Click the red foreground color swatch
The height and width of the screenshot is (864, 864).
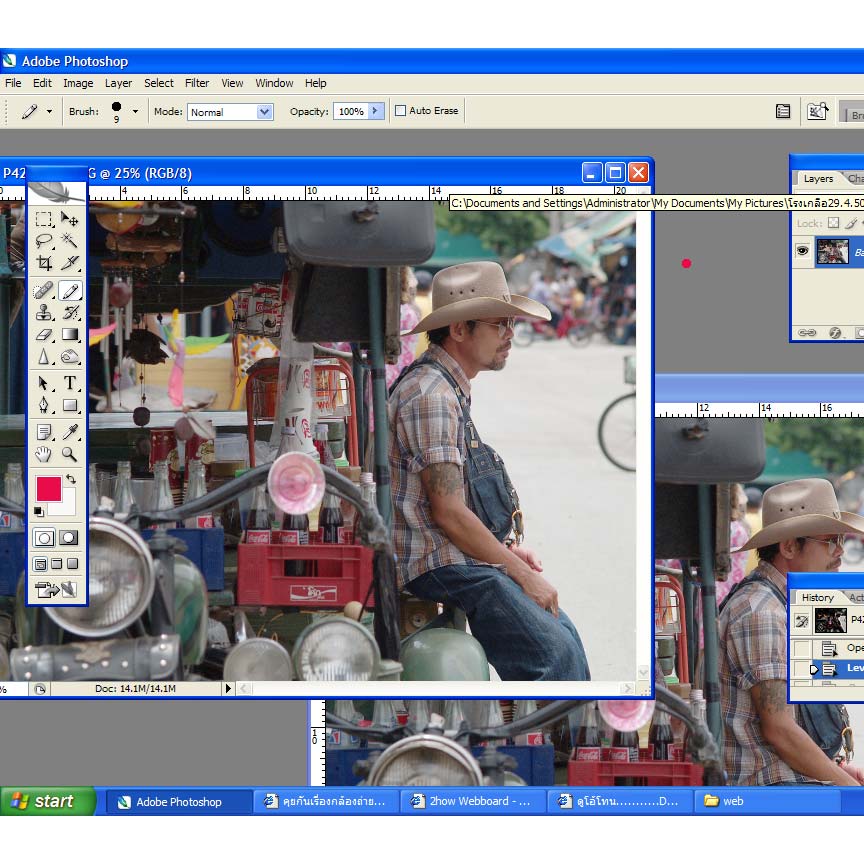[48, 489]
